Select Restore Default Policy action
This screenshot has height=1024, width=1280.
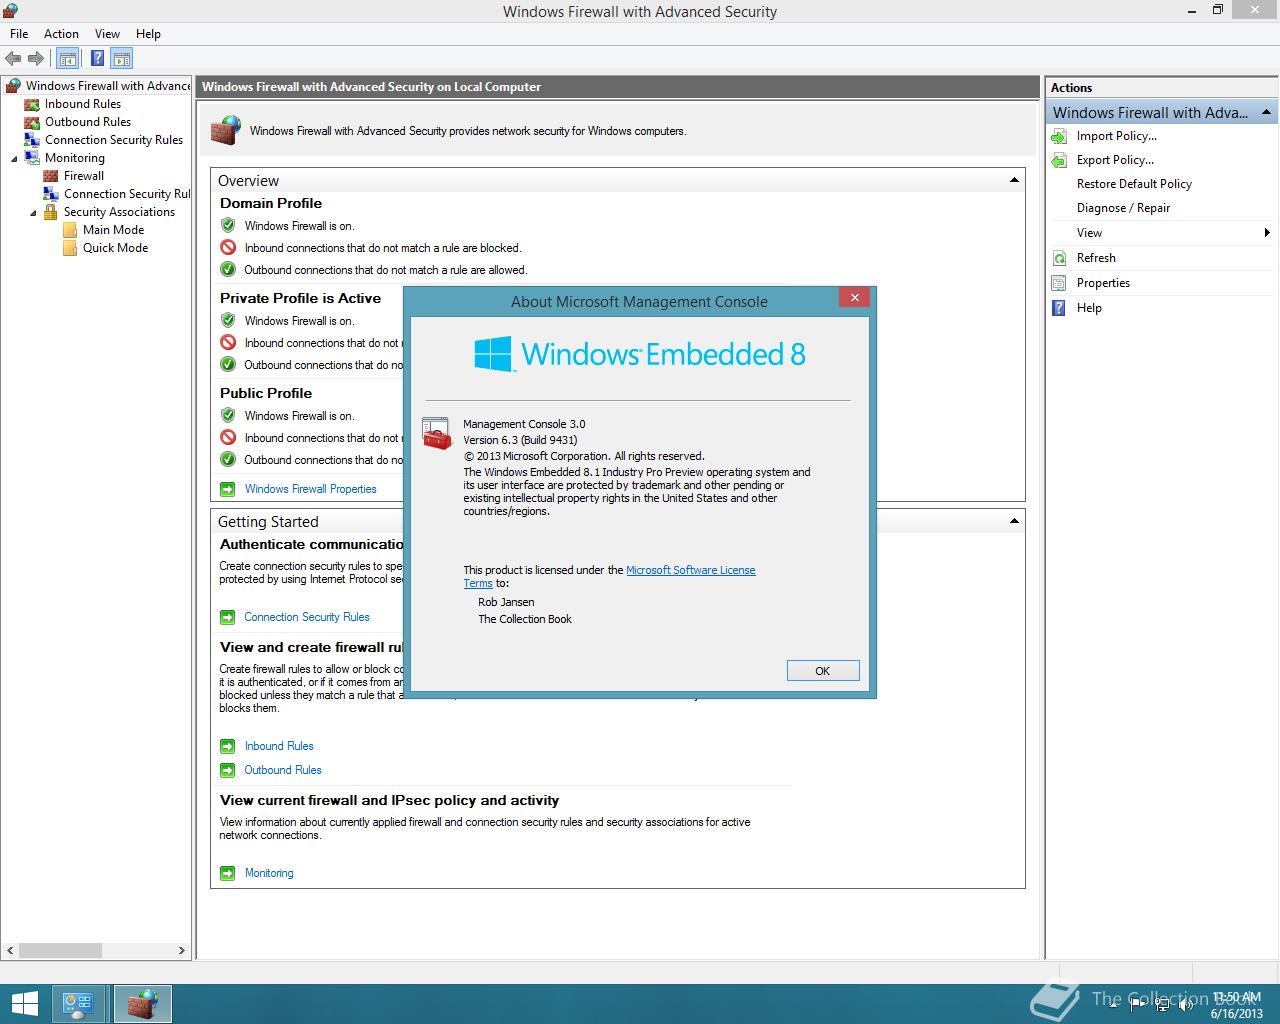click(1134, 184)
